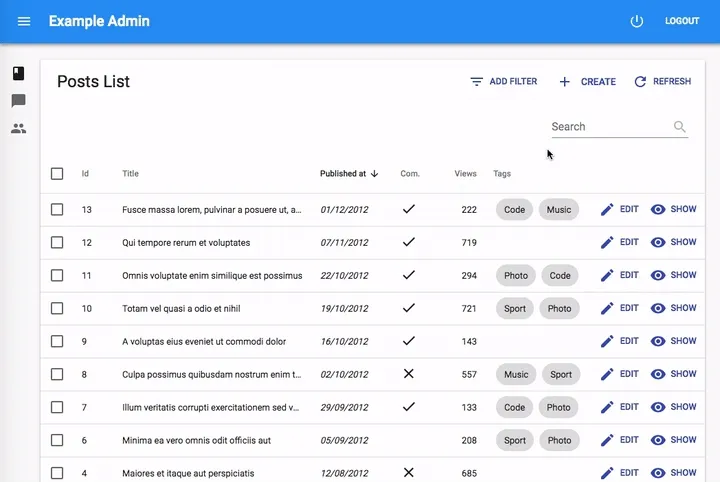
Task: Sort the list by Views column
Action: click(465, 174)
